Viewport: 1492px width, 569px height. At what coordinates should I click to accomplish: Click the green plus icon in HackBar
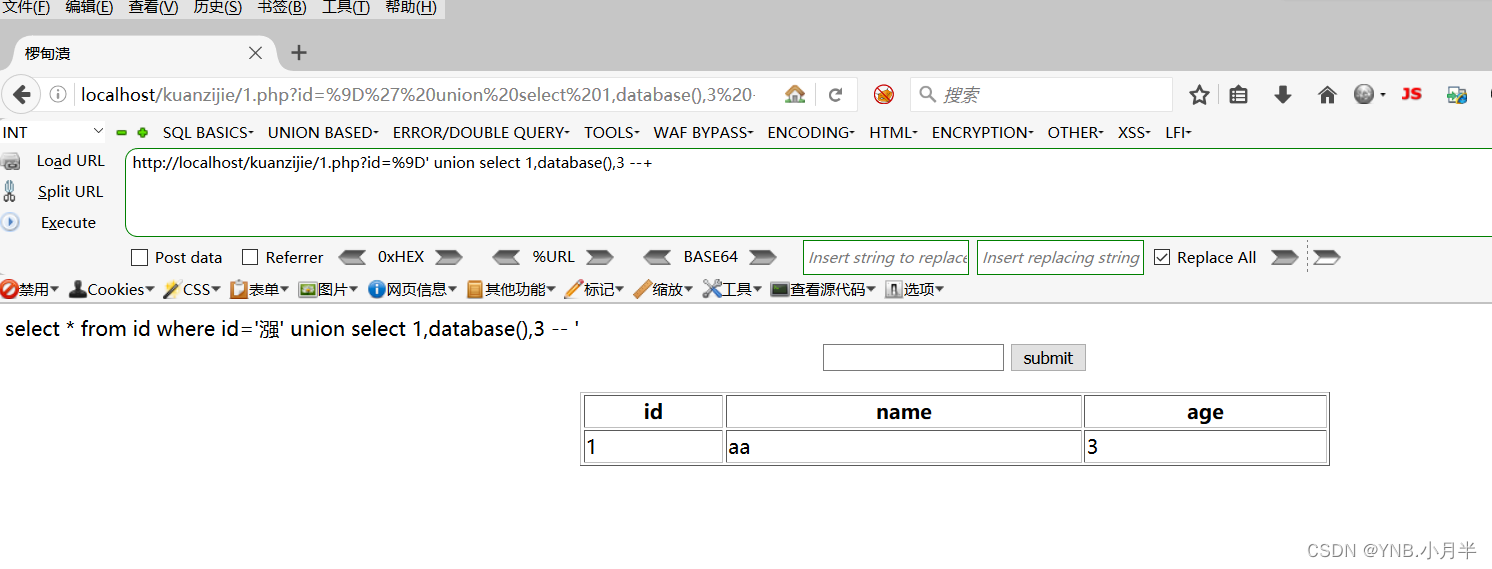point(142,132)
